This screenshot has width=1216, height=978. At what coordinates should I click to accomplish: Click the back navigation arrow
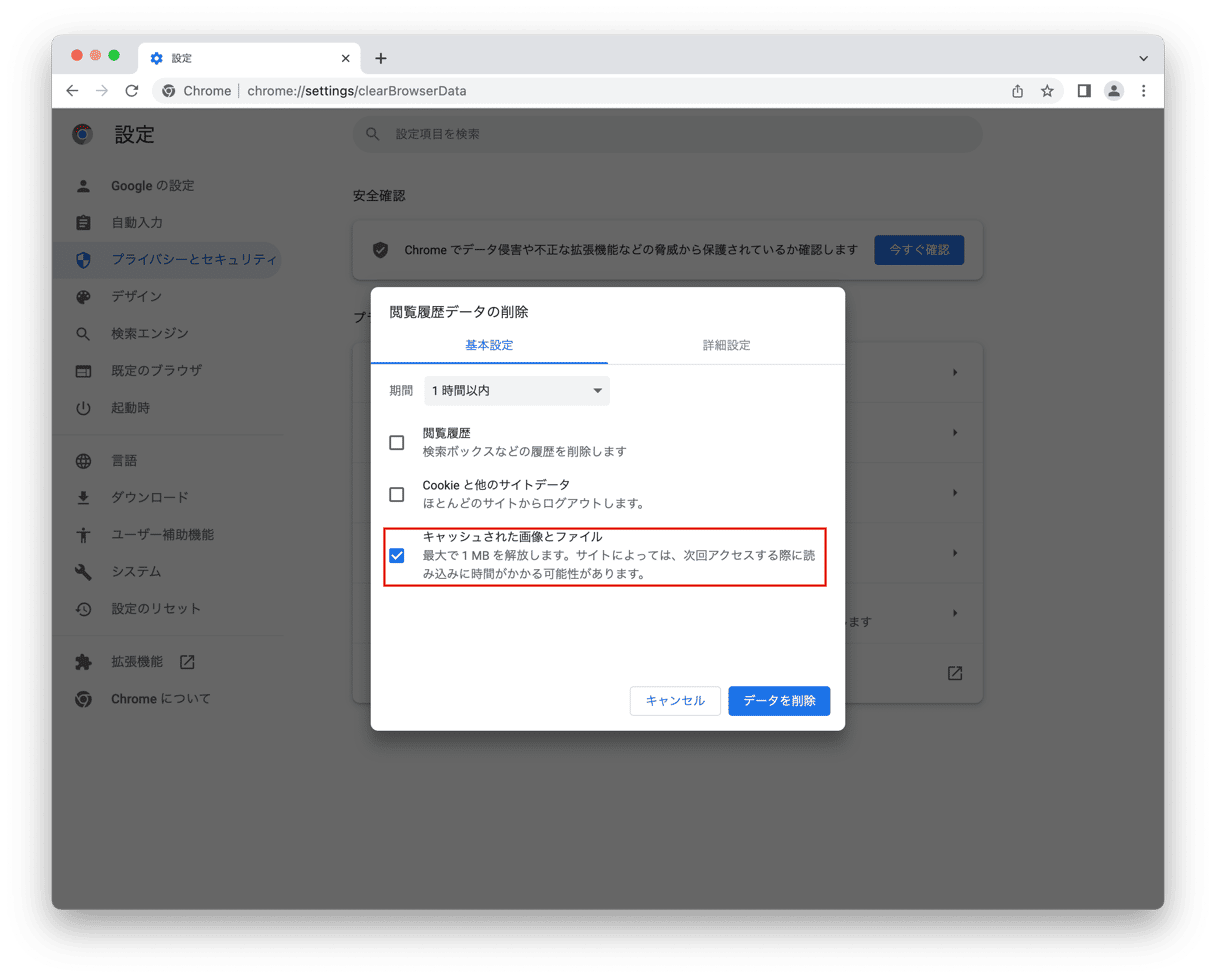(x=72, y=91)
